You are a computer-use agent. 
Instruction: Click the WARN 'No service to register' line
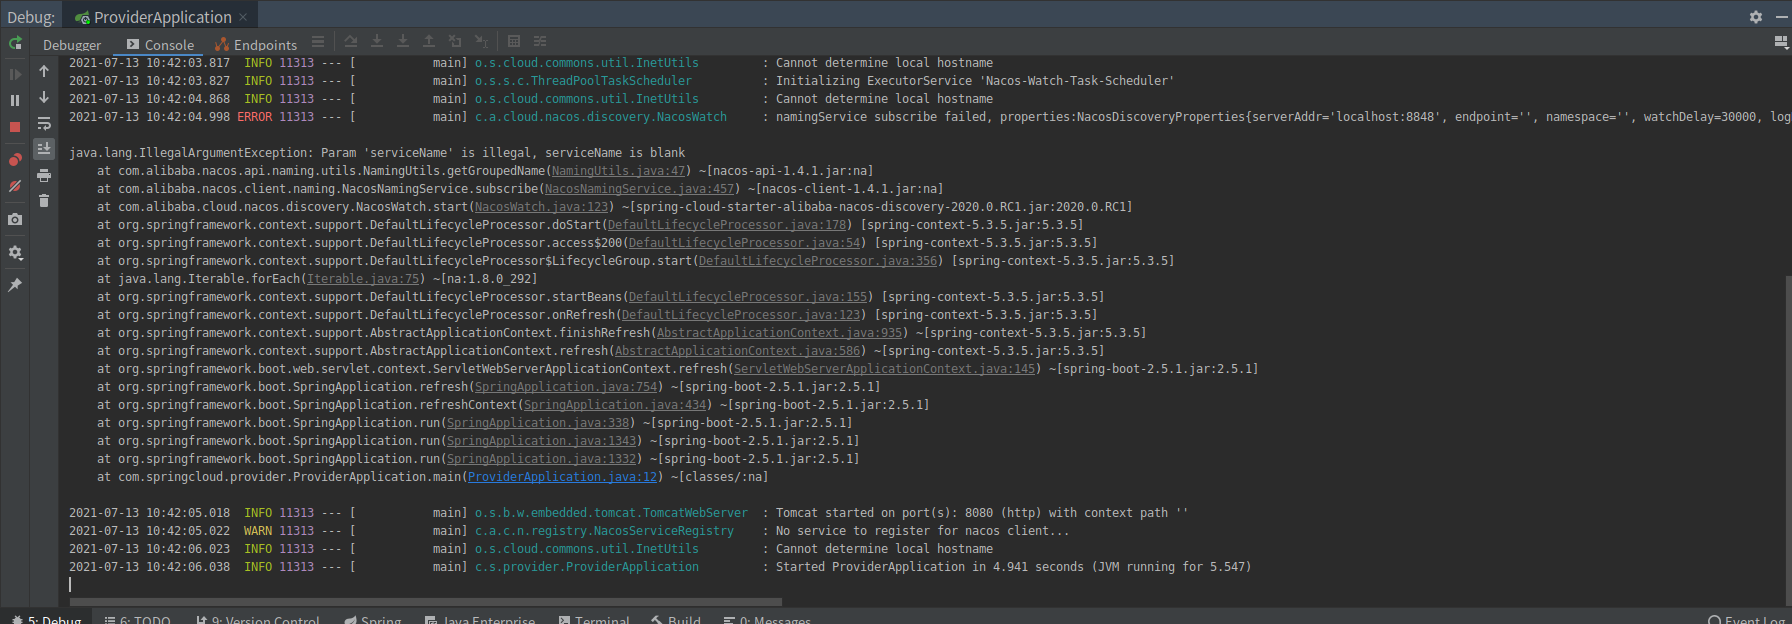(569, 531)
